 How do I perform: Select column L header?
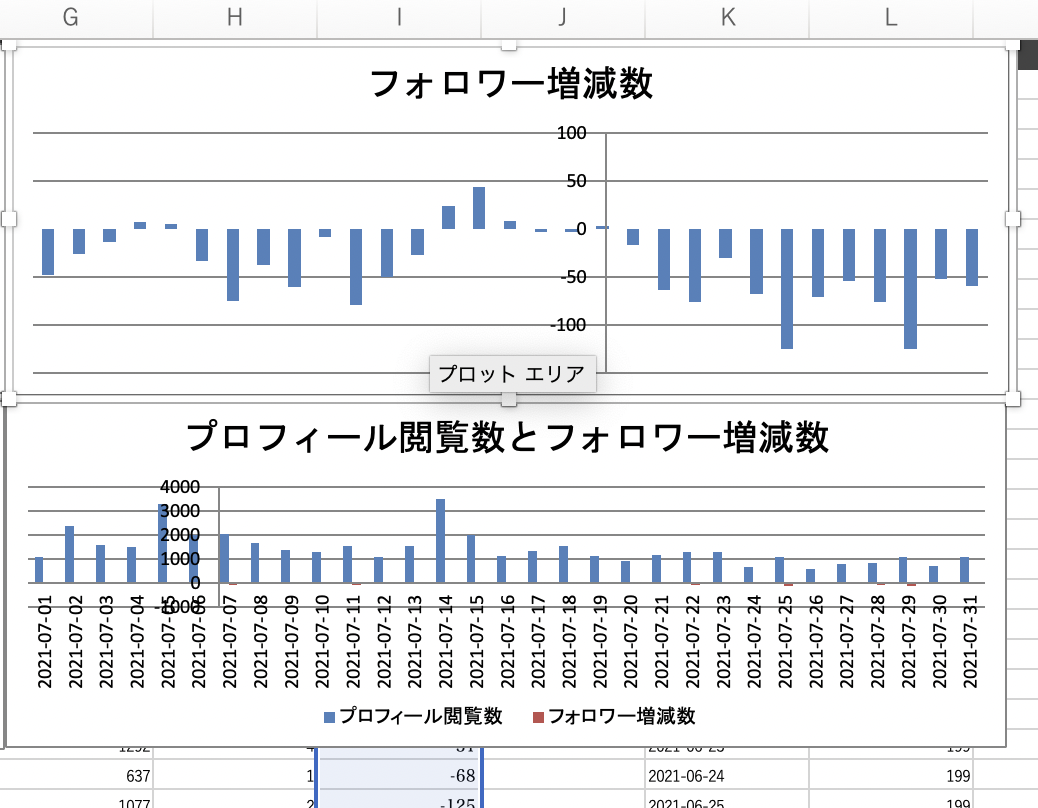(891, 17)
